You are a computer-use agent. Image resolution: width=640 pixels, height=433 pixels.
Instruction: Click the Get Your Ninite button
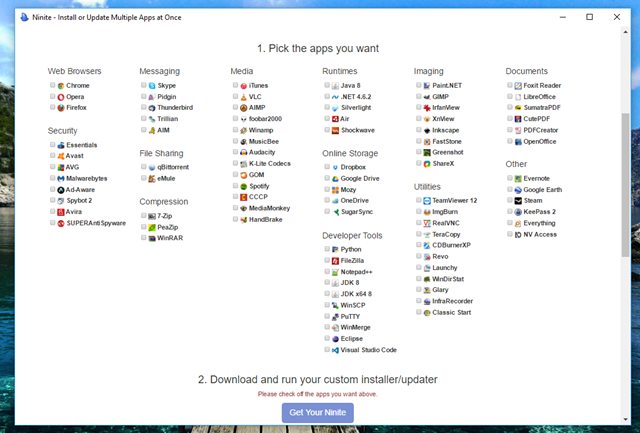click(x=318, y=413)
